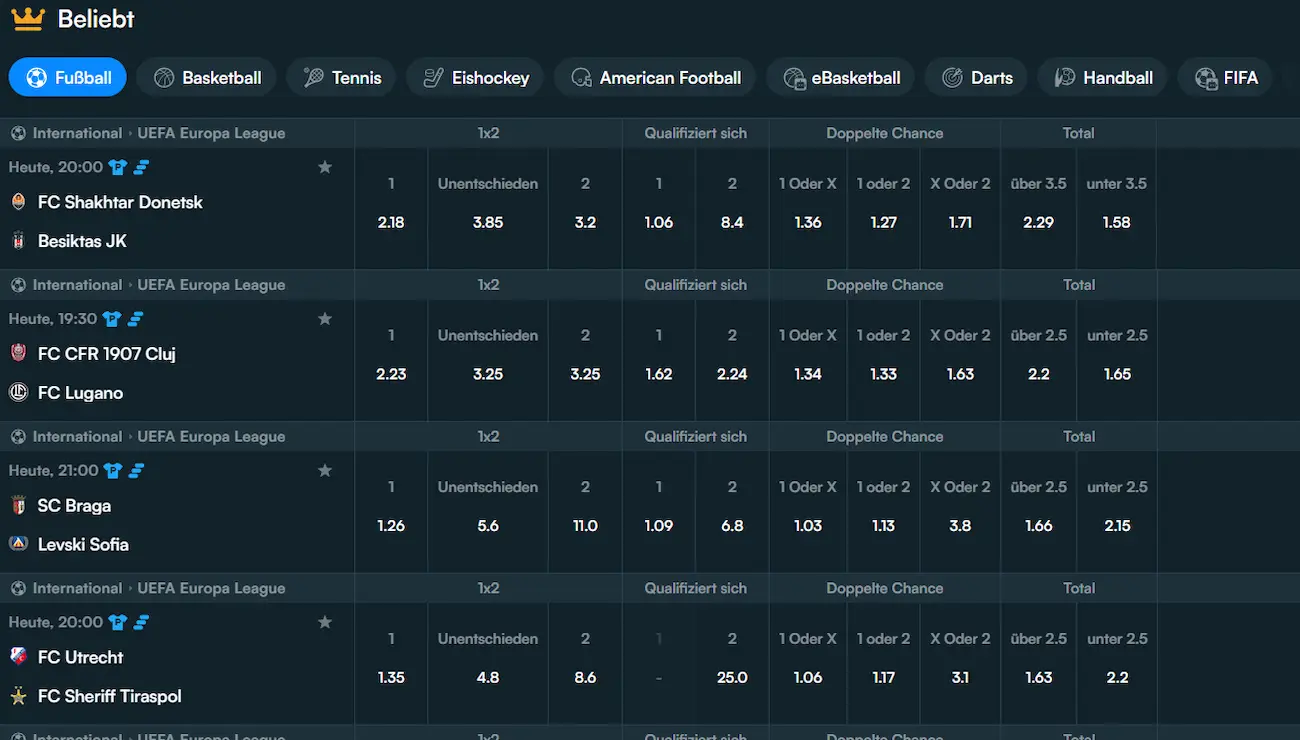The width and height of the screenshot is (1300, 740).
Task: Open the Darts tab
Action: point(976,77)
